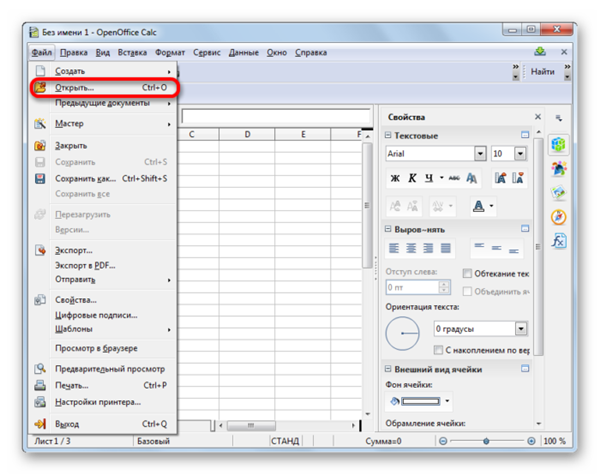This screenshot has height=475, width=600.
Task: Click the Save As floppy icon
Action: [x=40, y=178]
